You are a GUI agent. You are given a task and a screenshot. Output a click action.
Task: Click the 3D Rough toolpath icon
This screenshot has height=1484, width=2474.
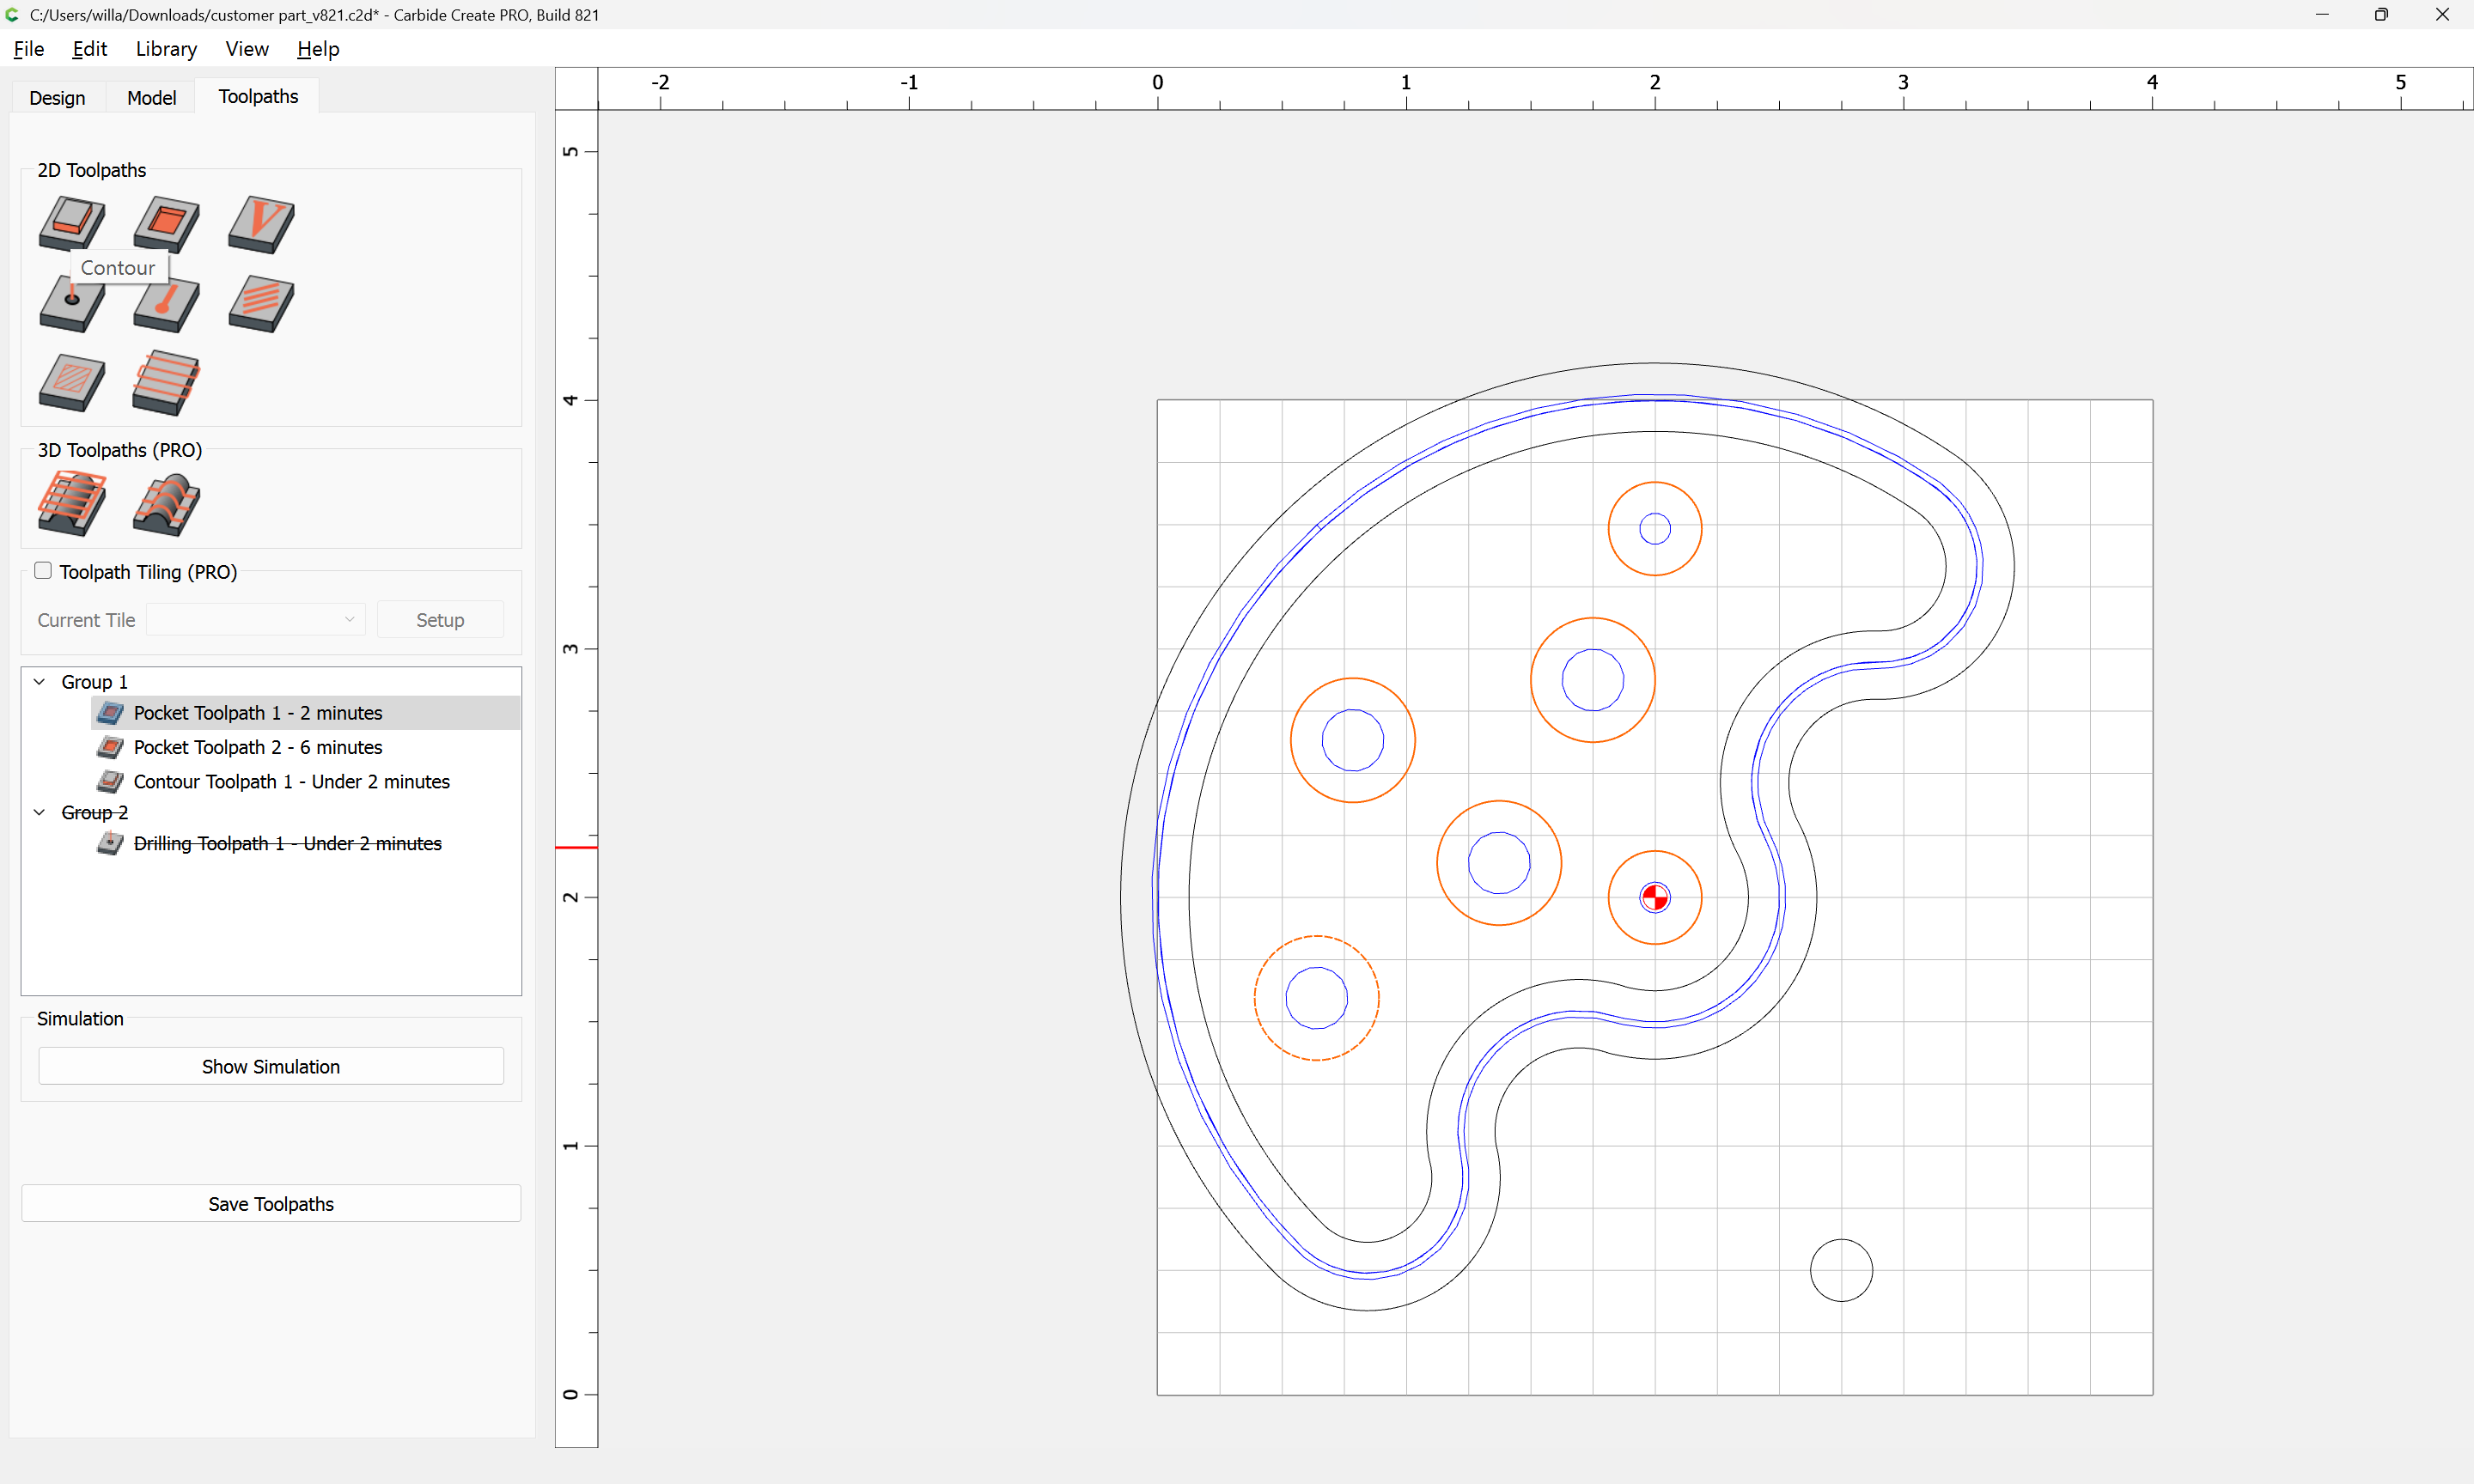(72, 503)
